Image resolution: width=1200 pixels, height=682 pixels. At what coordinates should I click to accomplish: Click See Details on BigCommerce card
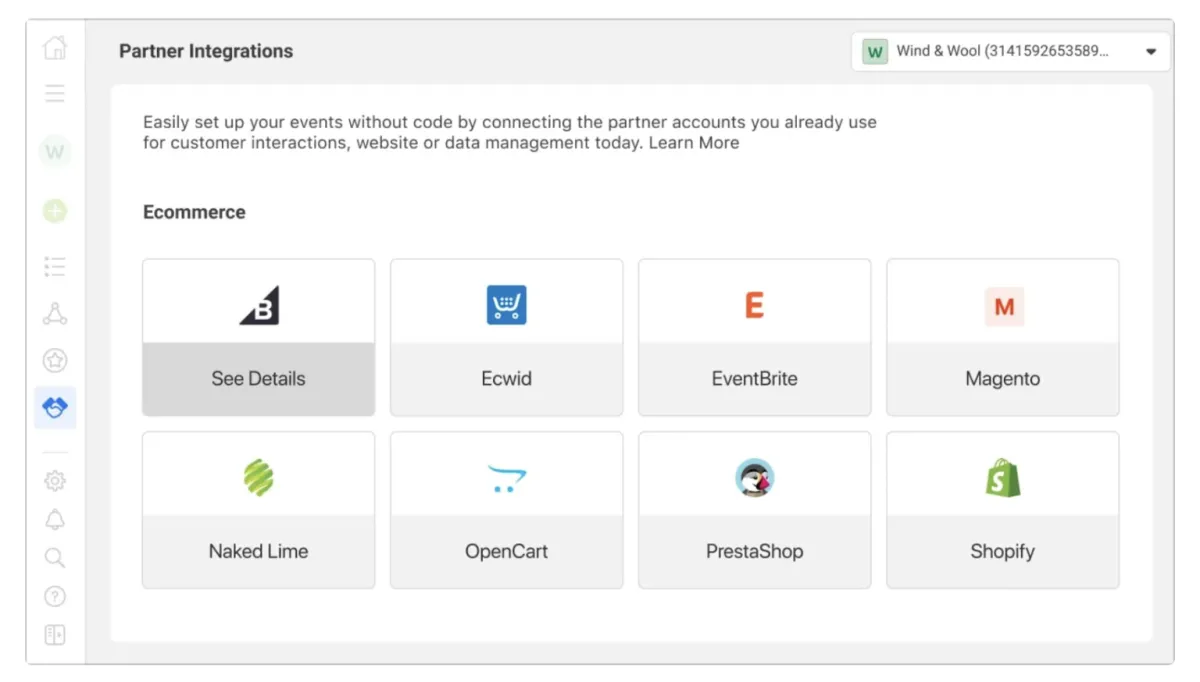258,379
